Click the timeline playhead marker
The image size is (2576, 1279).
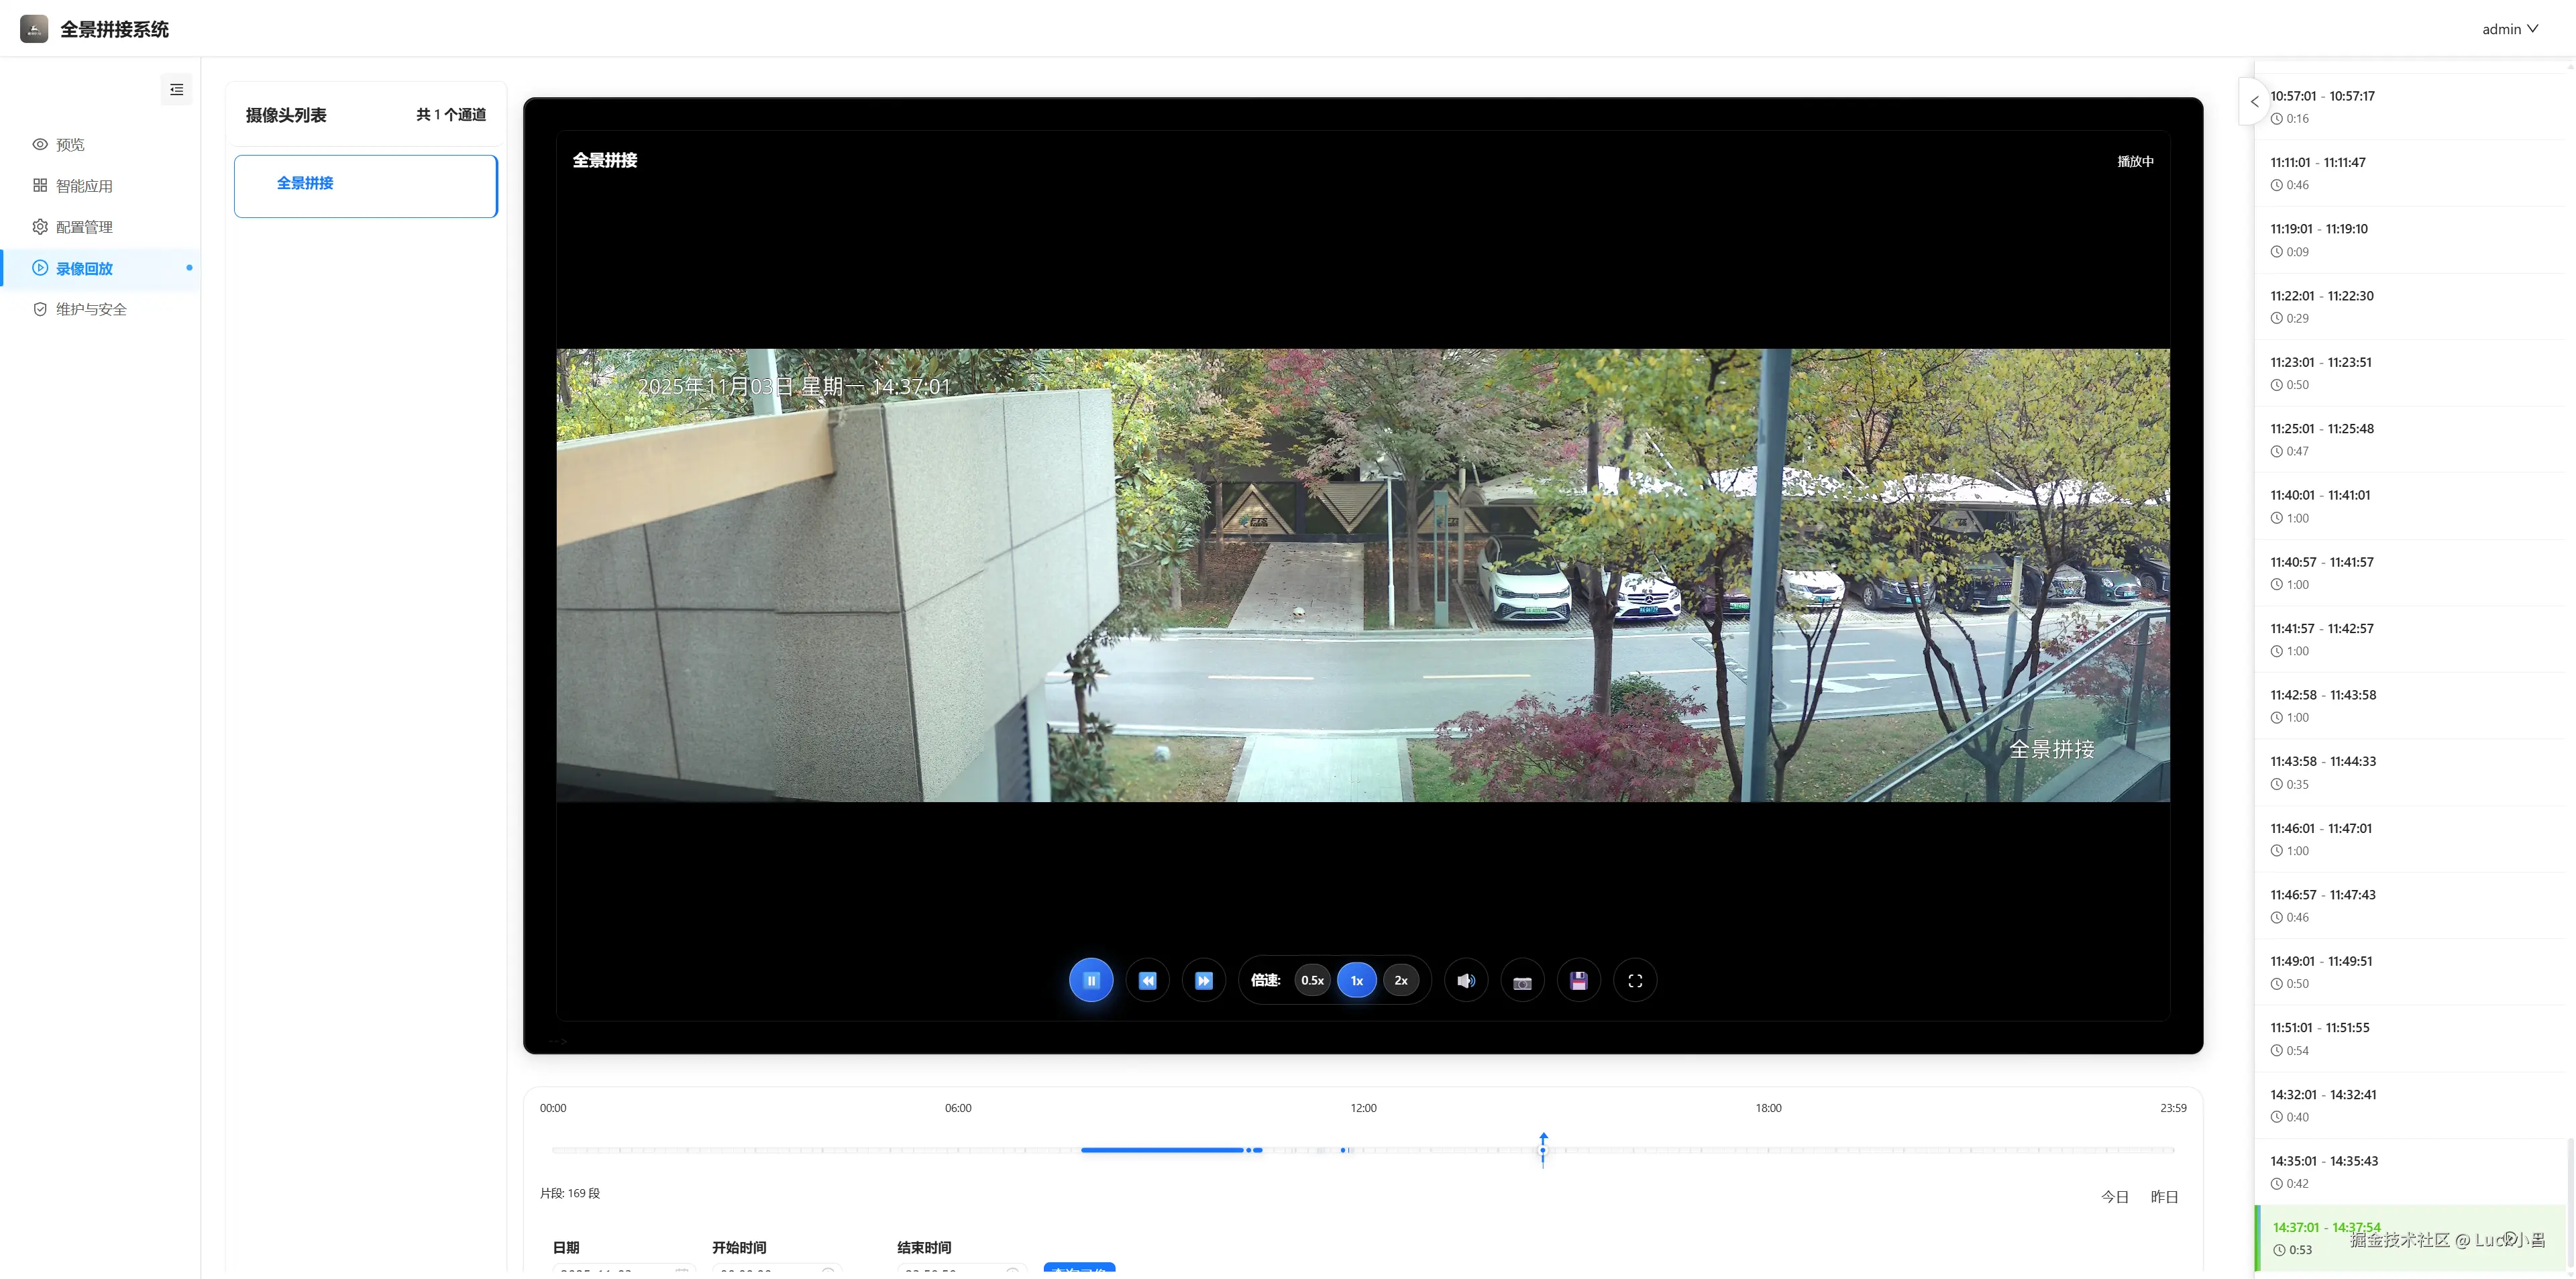(x=1543, y=1149)
